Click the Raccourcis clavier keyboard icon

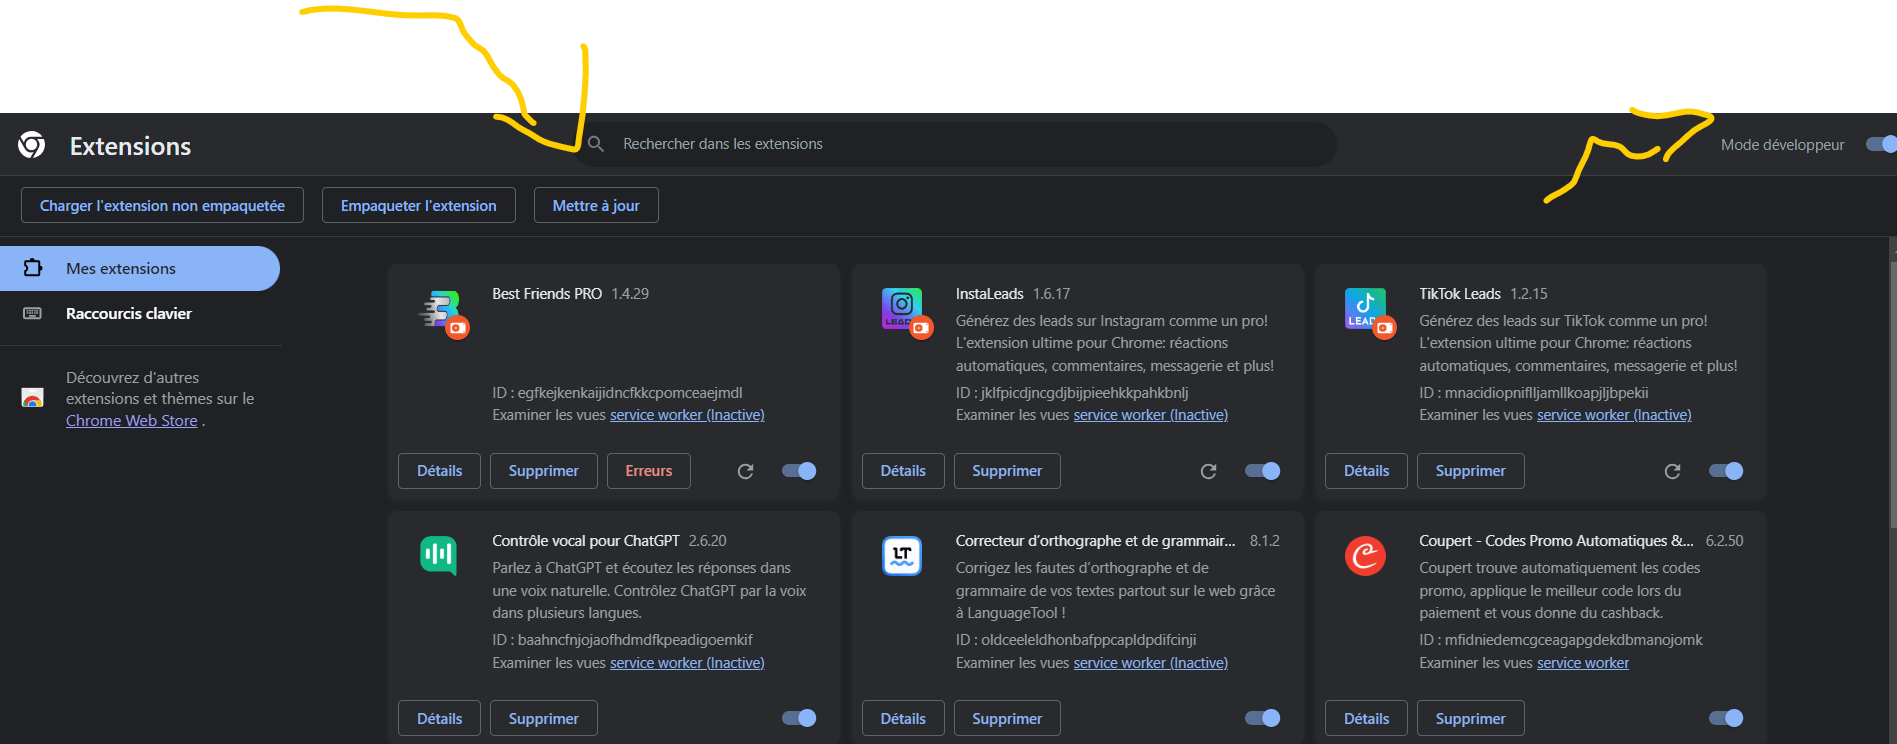33,313
